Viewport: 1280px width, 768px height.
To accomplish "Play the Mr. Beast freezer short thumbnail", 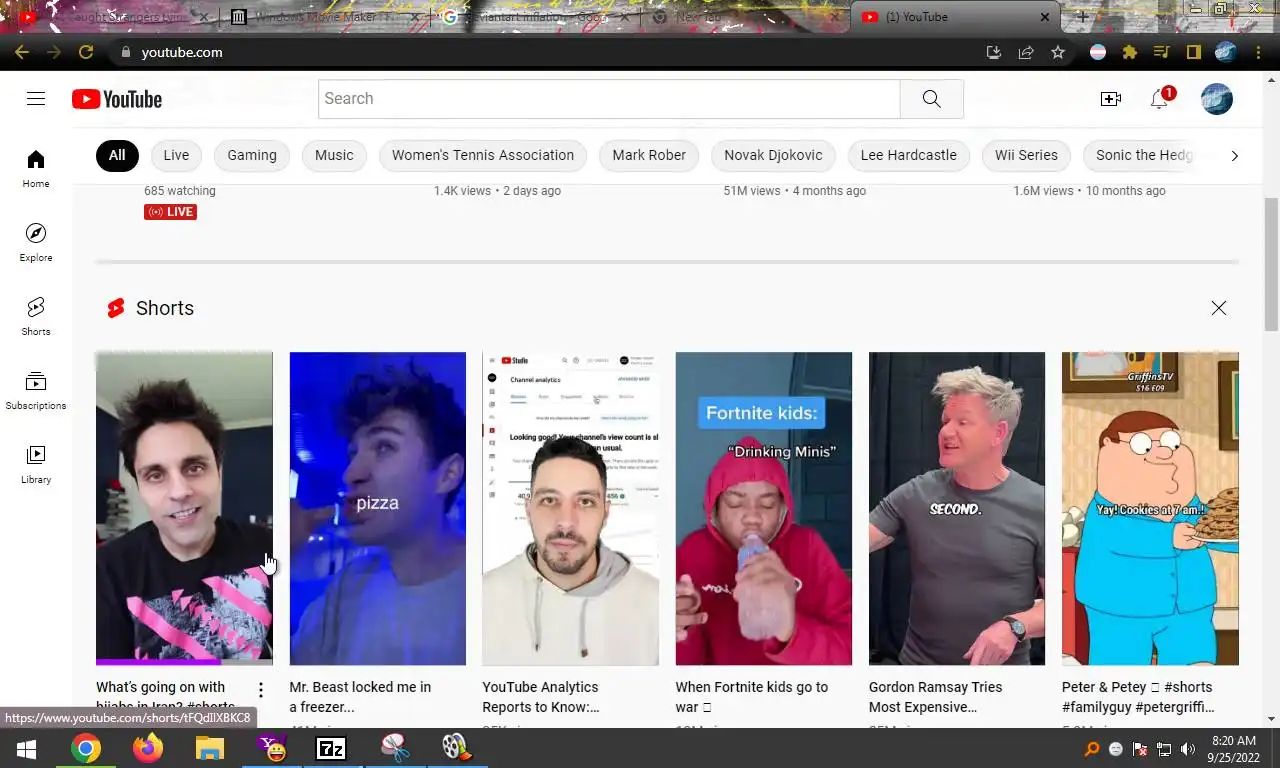I will tap(377, 508).
